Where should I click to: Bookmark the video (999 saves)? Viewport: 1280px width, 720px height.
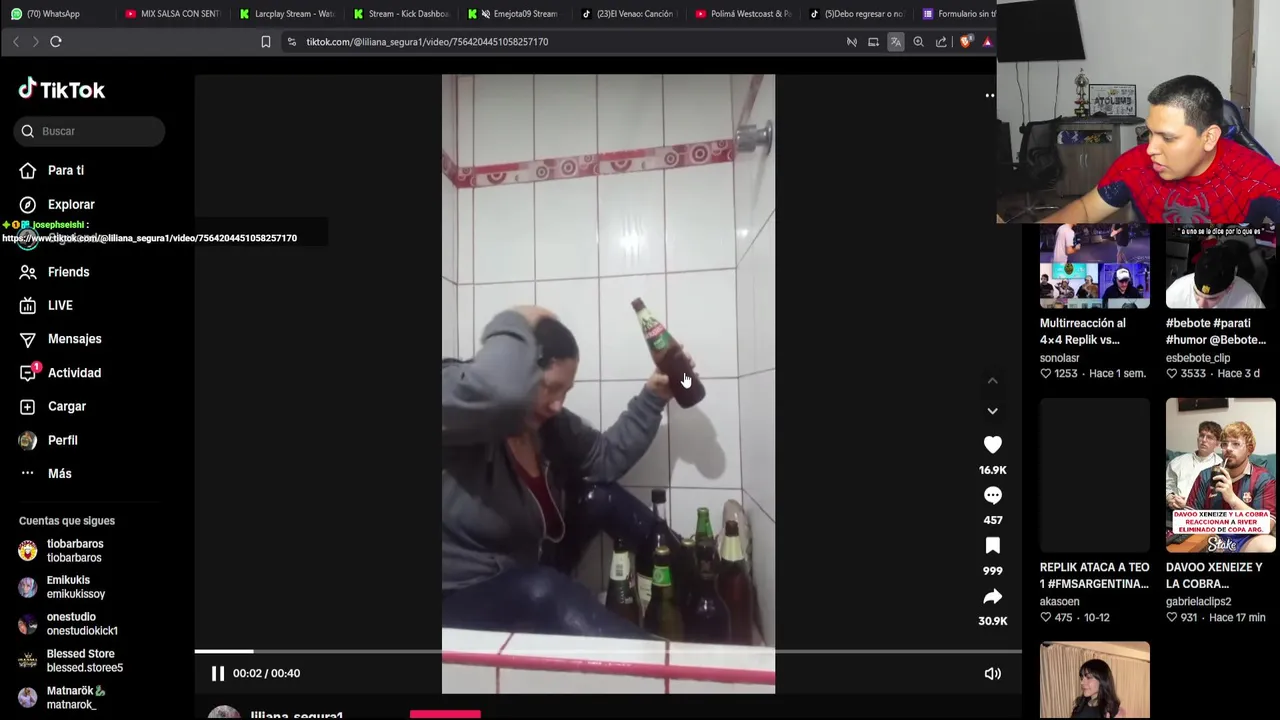click(992, 546)
